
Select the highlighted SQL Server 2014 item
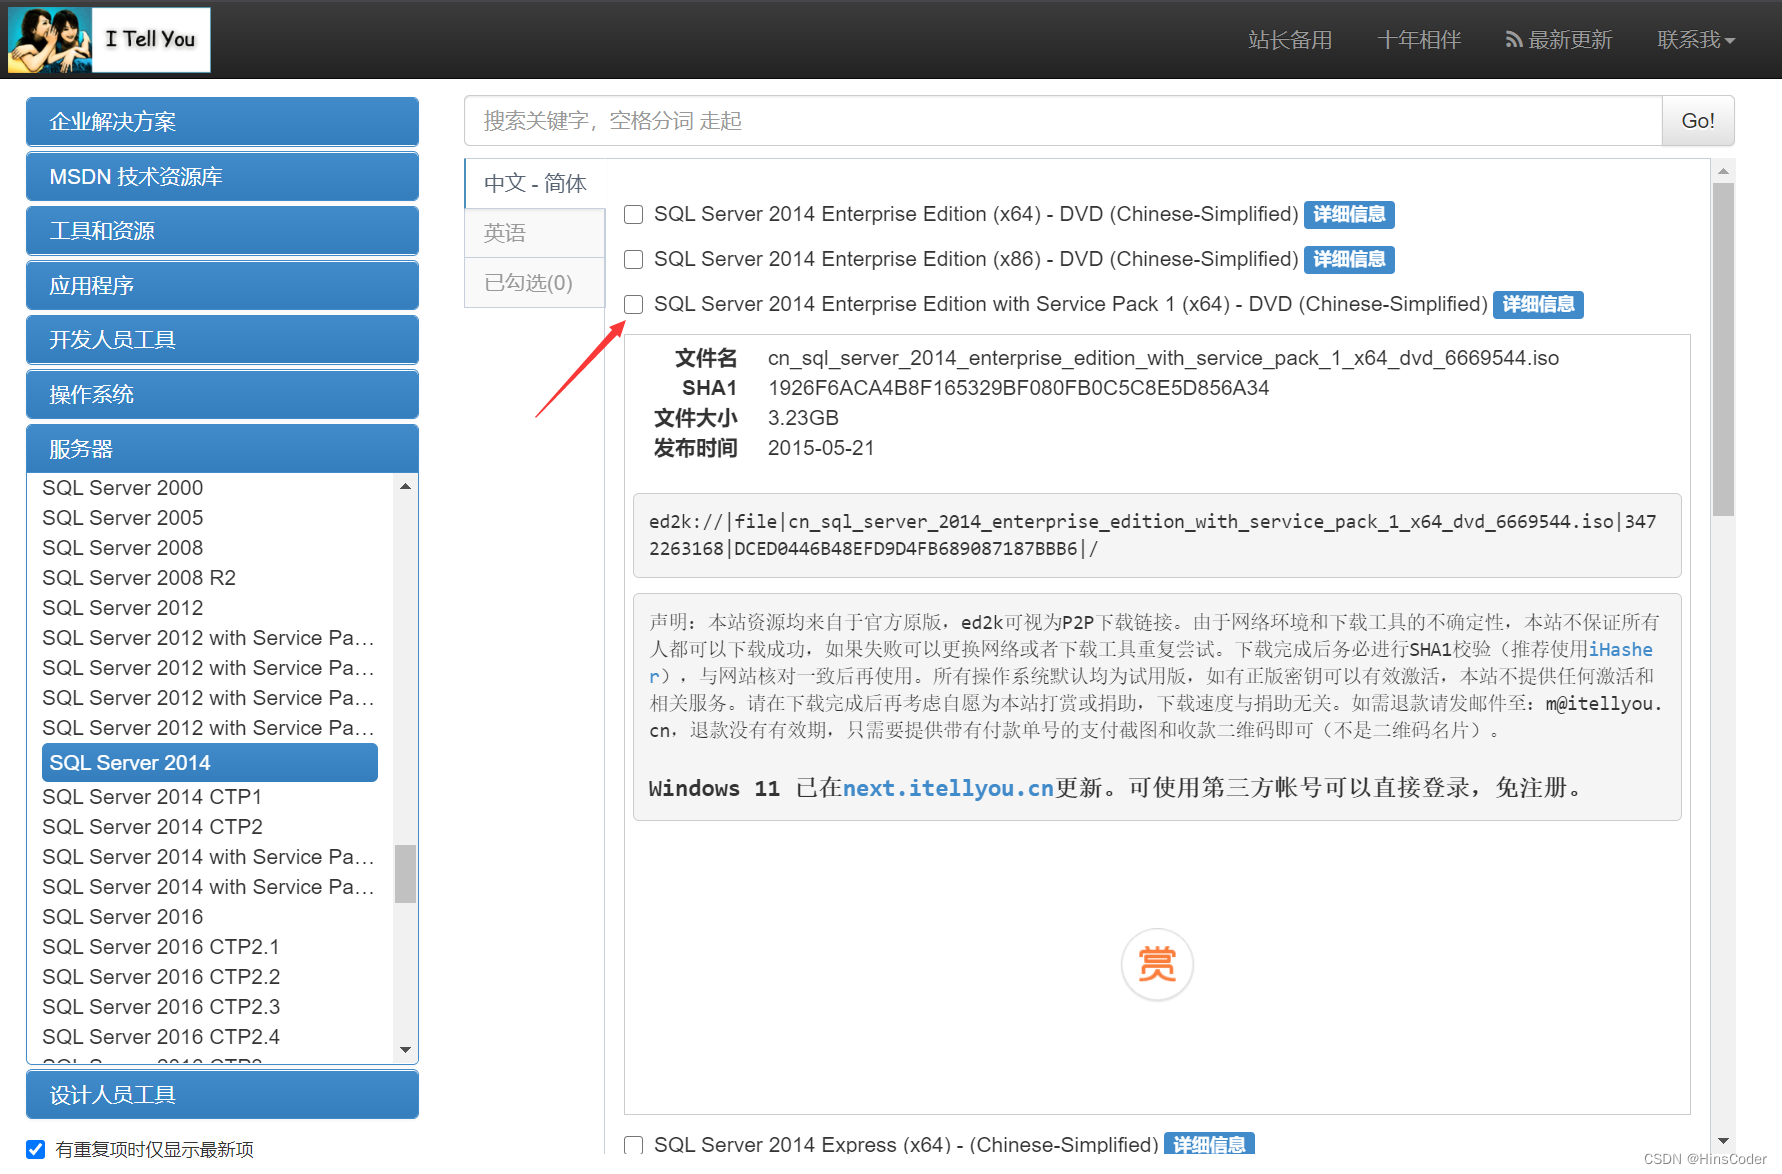click(x=210, y=763)
